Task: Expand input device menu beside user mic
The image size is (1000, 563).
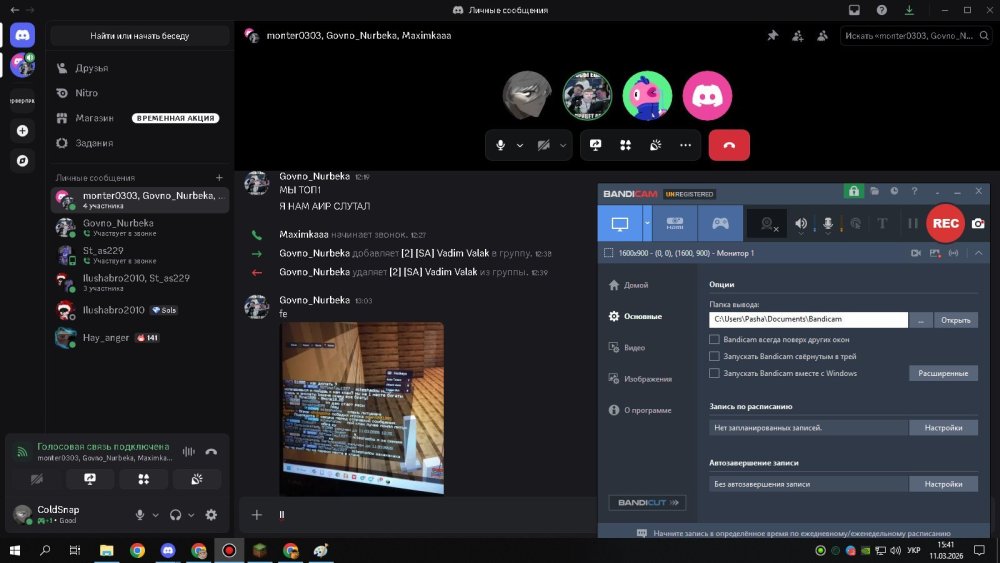Action: click(x=155, y=515)
